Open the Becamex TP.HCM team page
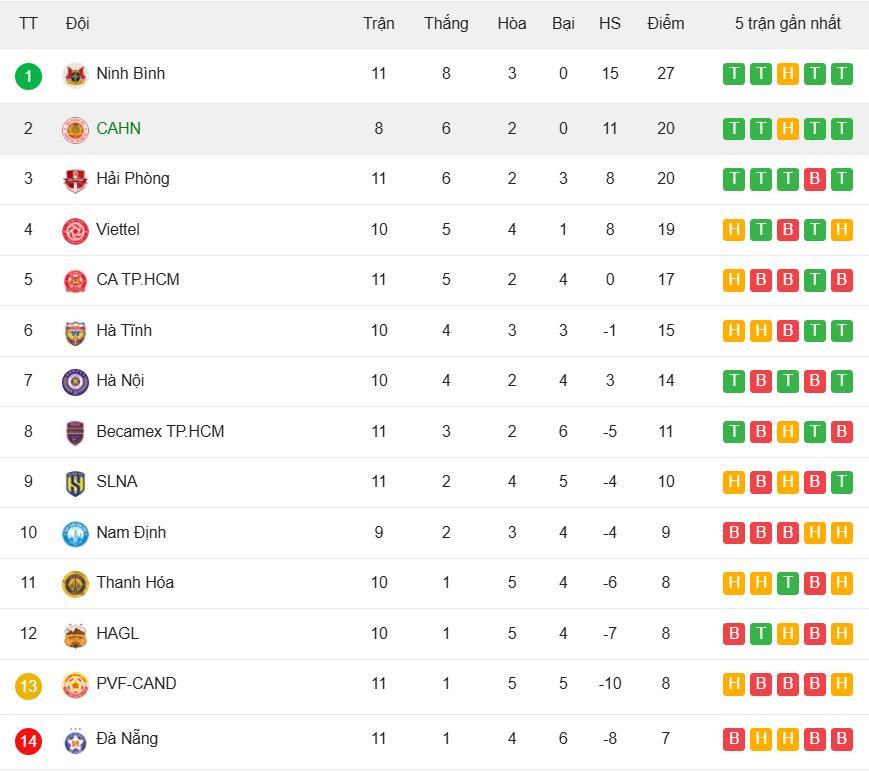 tap(160, 431)
